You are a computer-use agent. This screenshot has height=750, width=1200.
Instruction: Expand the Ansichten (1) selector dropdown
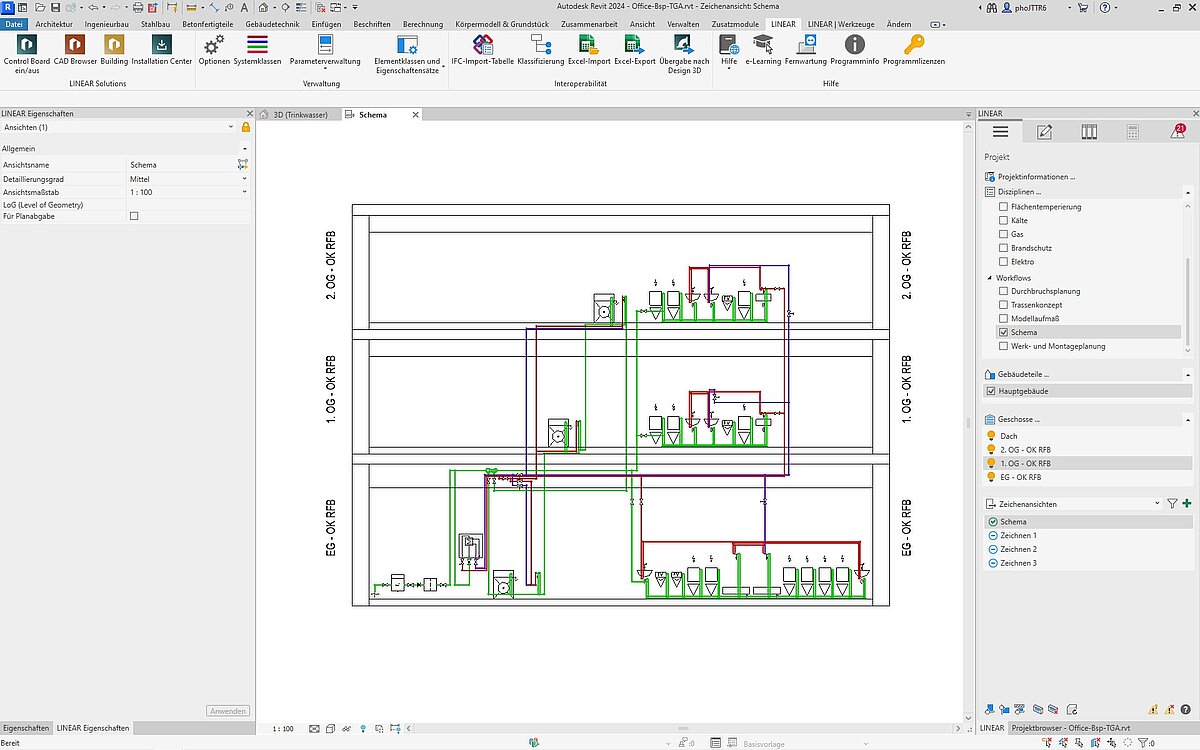231,128
